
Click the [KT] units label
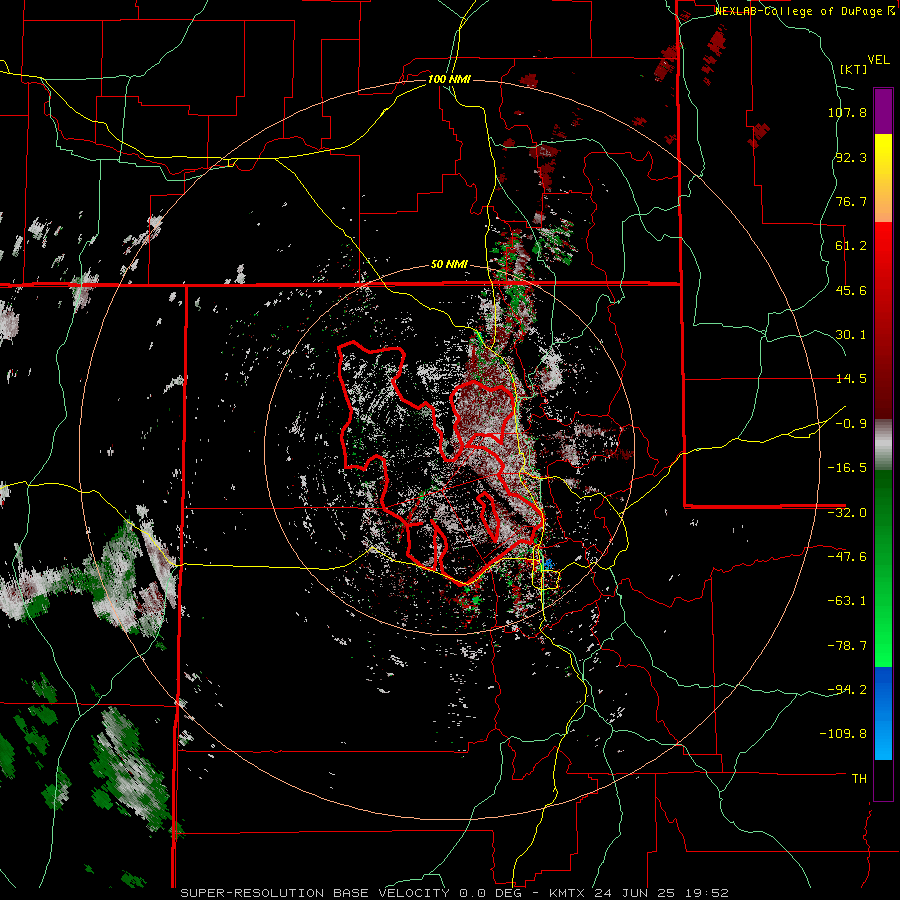click(x=854, y=69)
